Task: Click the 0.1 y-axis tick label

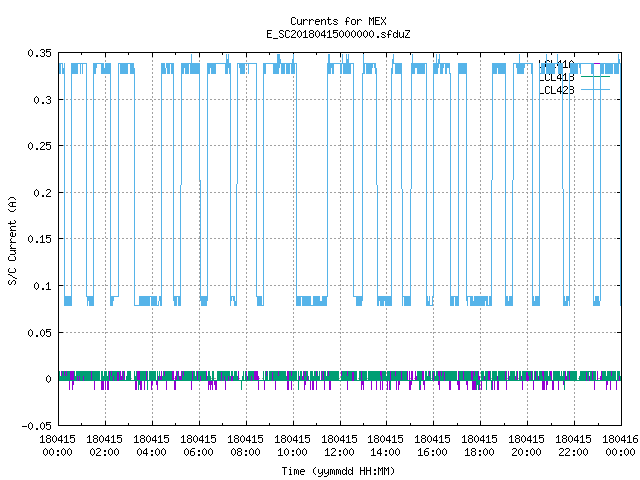Action: [42, 286]
